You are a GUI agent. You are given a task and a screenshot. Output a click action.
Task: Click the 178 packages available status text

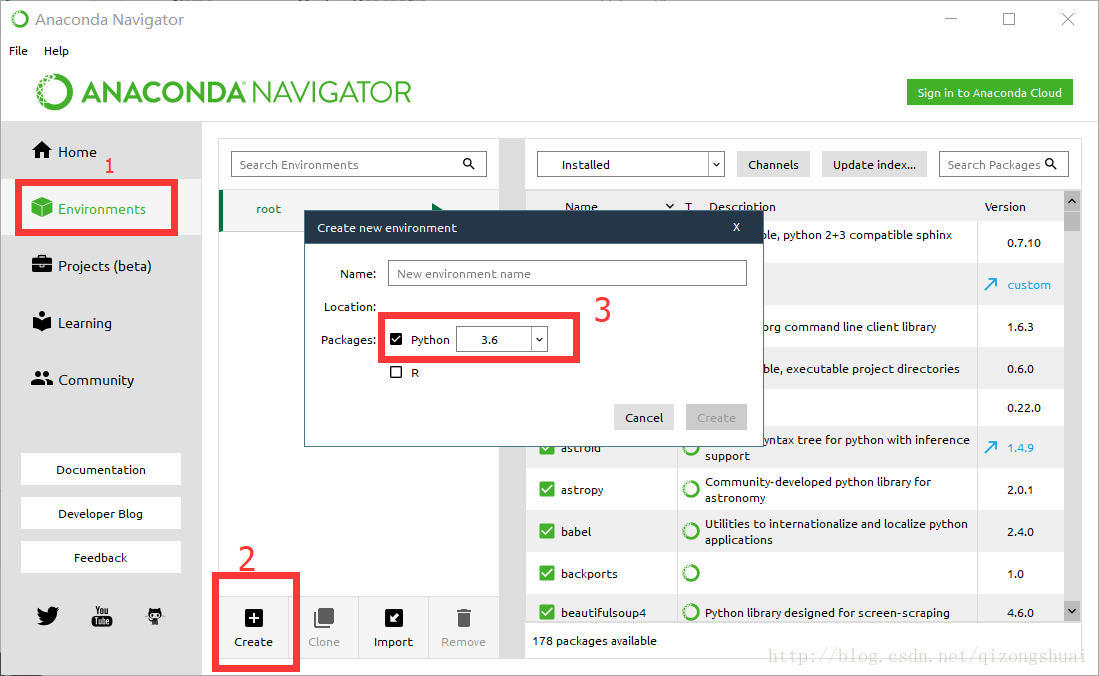tap(594, 640)
